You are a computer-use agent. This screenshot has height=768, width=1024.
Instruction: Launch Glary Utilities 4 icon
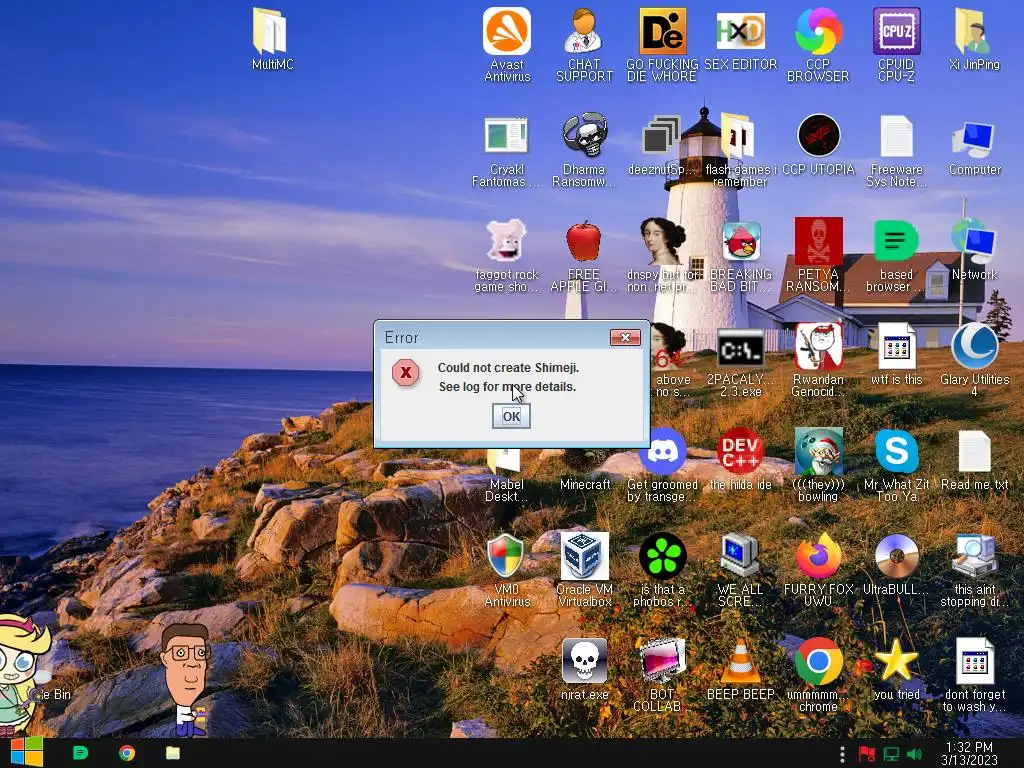pos(974,346)
